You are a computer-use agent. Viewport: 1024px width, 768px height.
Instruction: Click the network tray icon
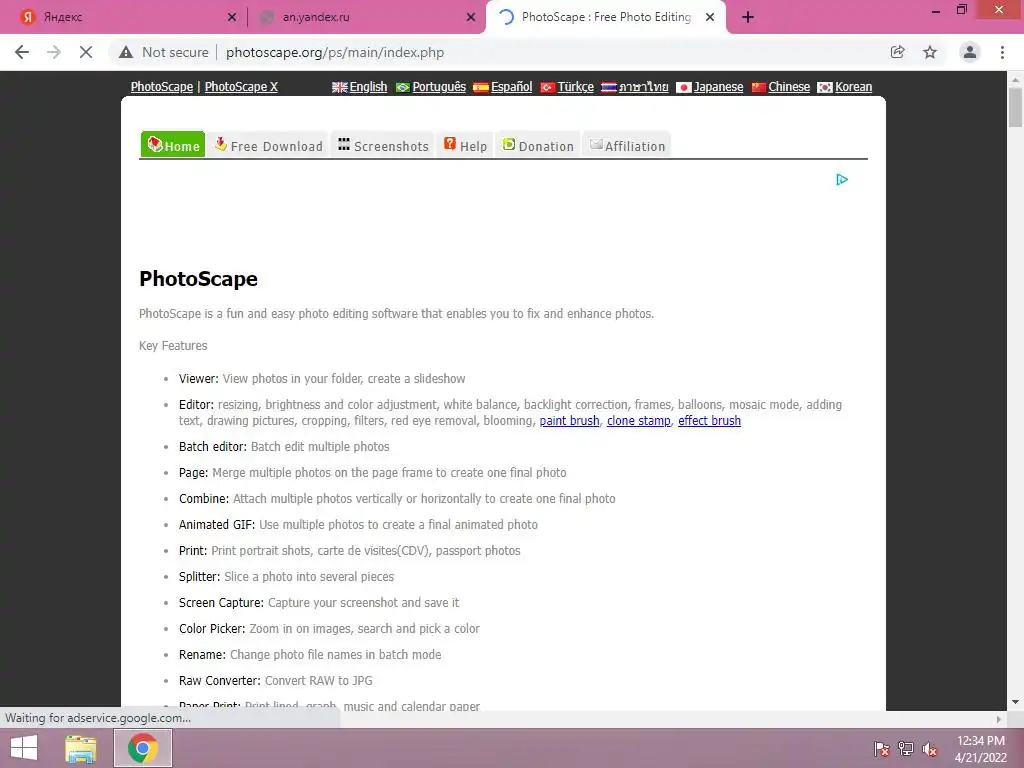[x=906, y=749]
